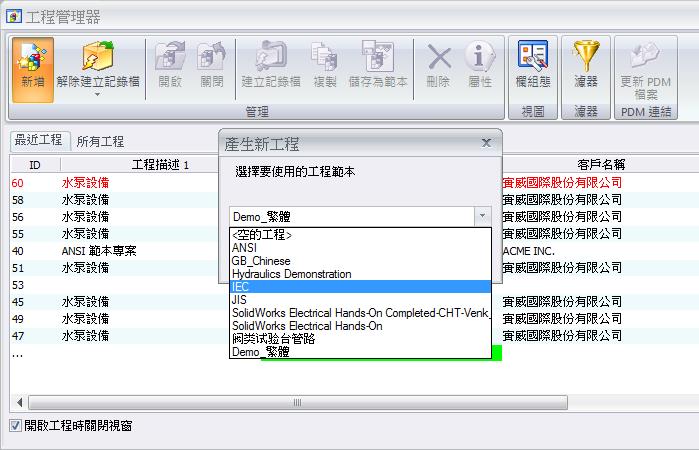This screenshot has width=699, height=450.
Task: Switch to the 最近工程 tab
Action: (38, 140)
